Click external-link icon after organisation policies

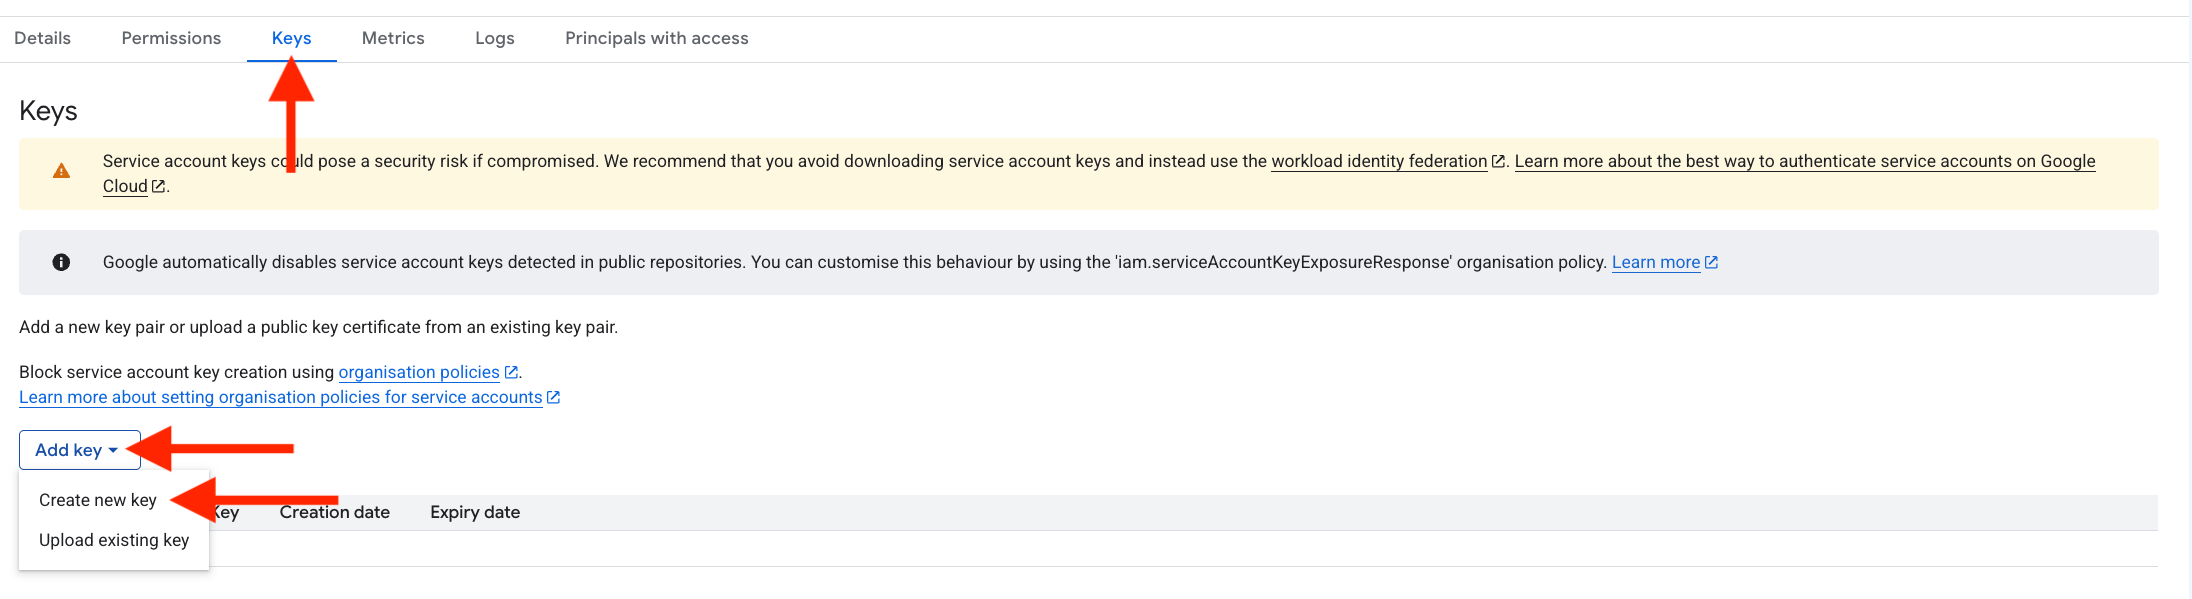pos(511,372)
